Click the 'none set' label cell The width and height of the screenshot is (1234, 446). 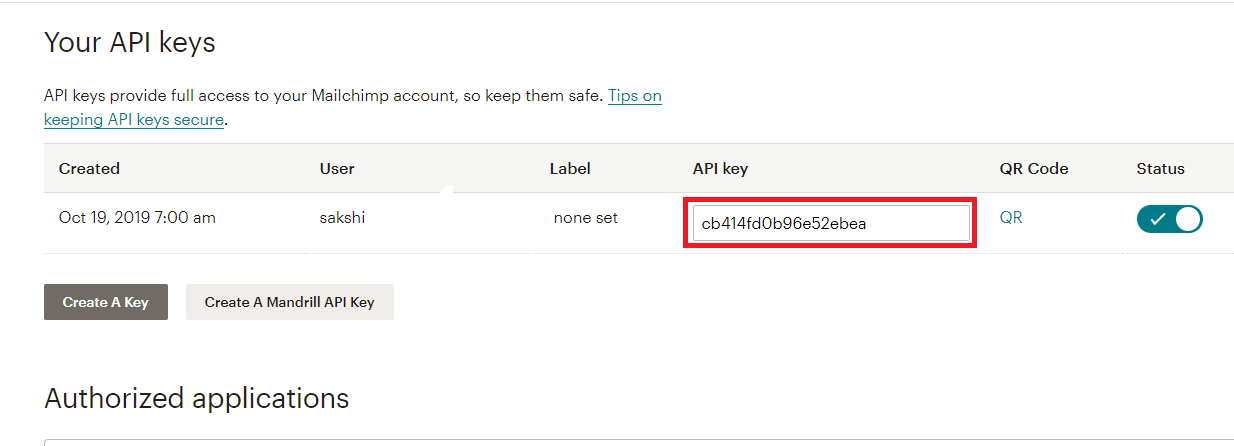586,217
